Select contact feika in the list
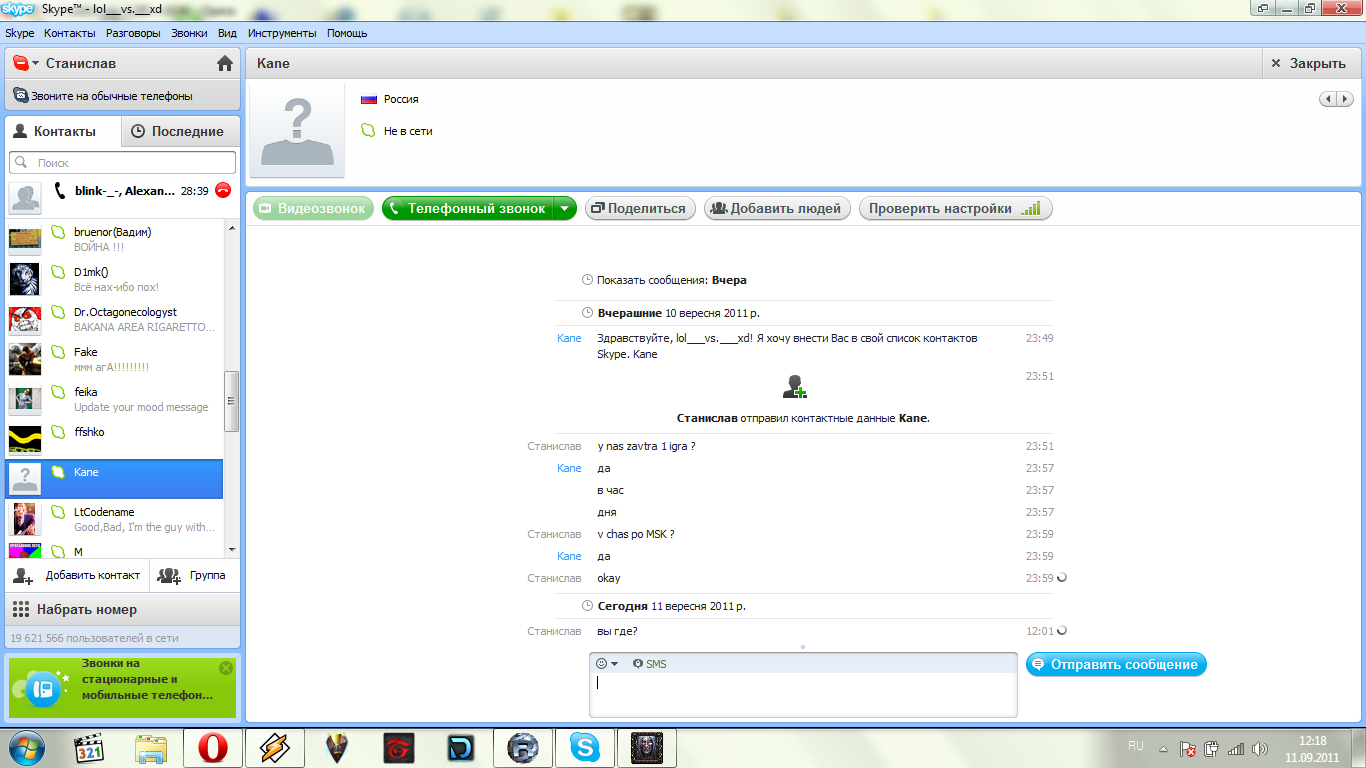 (115, 399)
